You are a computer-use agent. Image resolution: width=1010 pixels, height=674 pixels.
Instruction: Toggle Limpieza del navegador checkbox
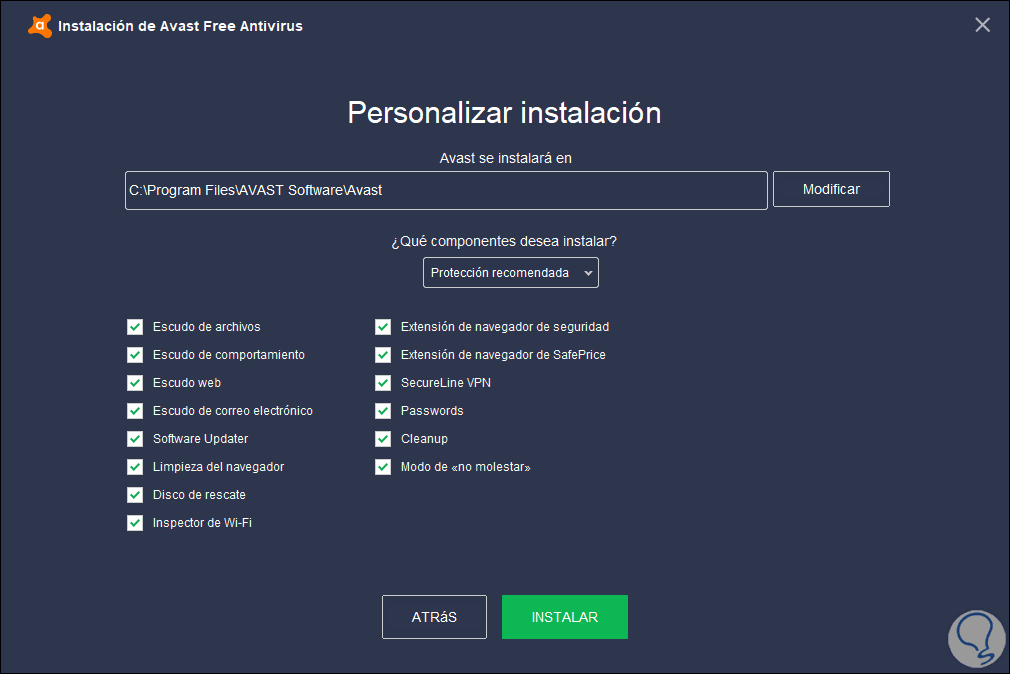135,467
